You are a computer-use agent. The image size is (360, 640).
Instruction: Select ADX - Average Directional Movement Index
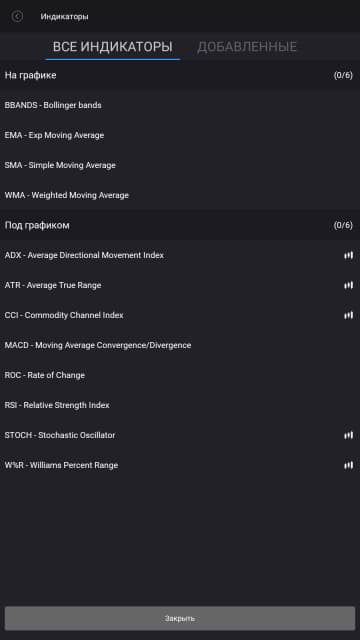(180, 255)
